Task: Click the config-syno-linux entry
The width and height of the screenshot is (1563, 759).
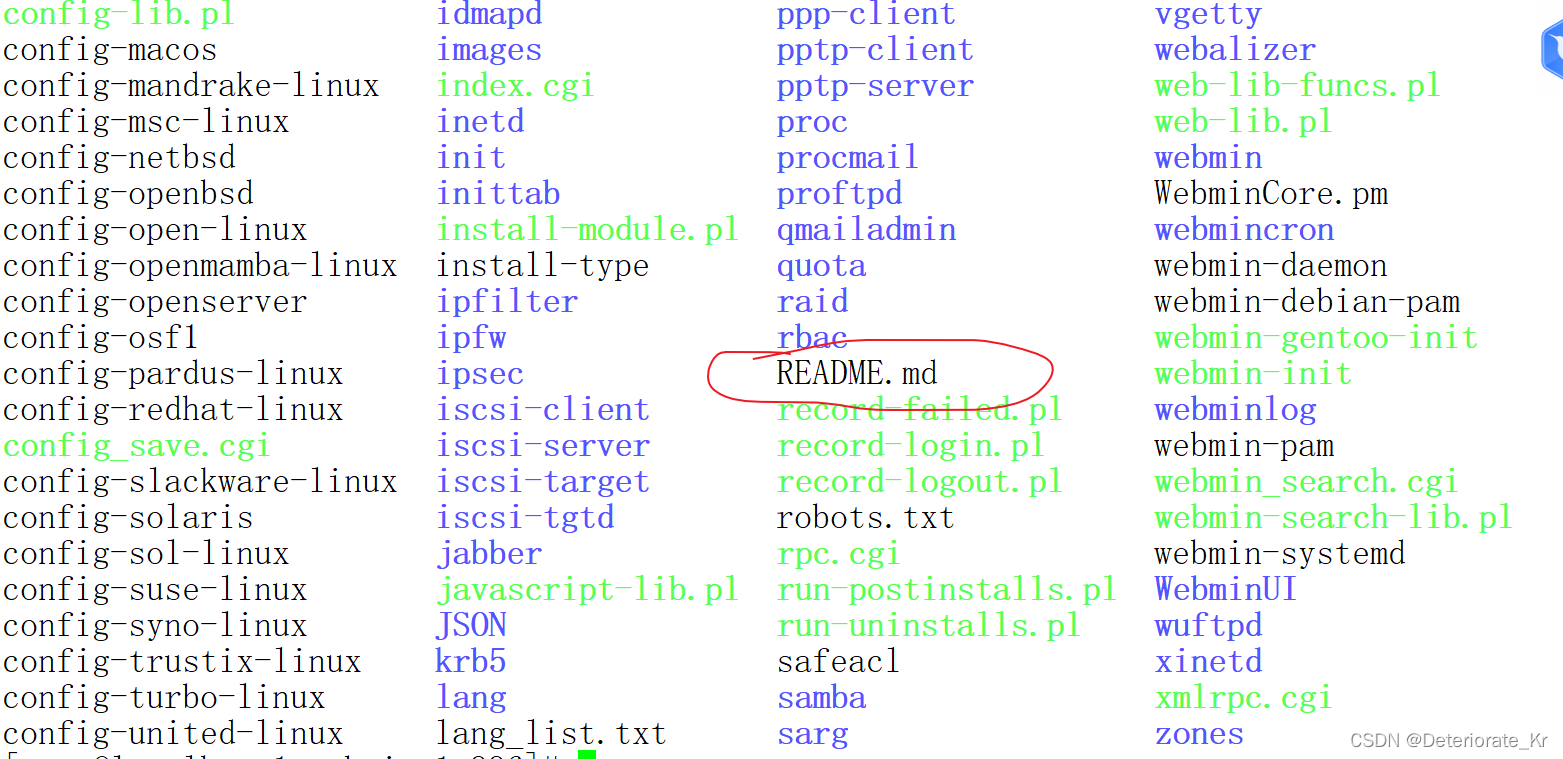Action: 155,626
